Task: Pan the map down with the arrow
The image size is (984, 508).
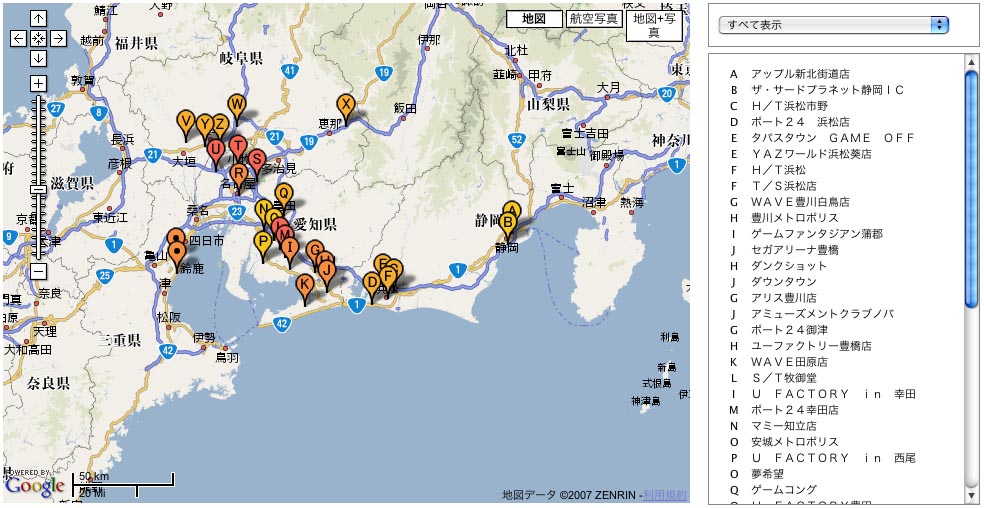Action: click(38, 58)
